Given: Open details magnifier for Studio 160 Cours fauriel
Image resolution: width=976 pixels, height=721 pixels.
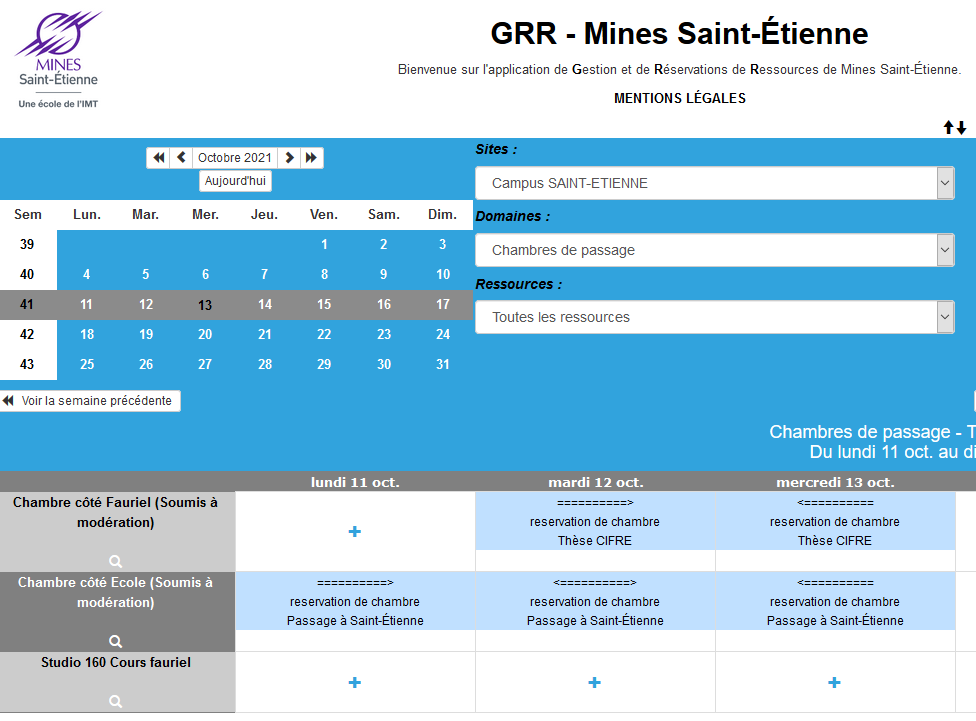Looking at the screenshot, I should pyautogui.click(x=115, y=701).
